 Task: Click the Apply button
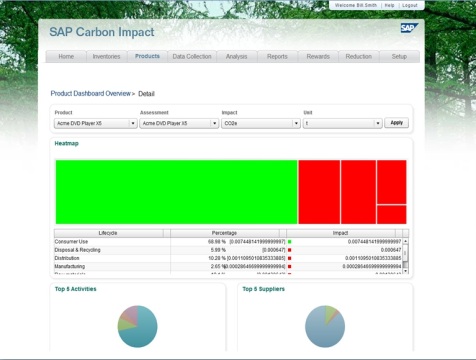[397, 123]
